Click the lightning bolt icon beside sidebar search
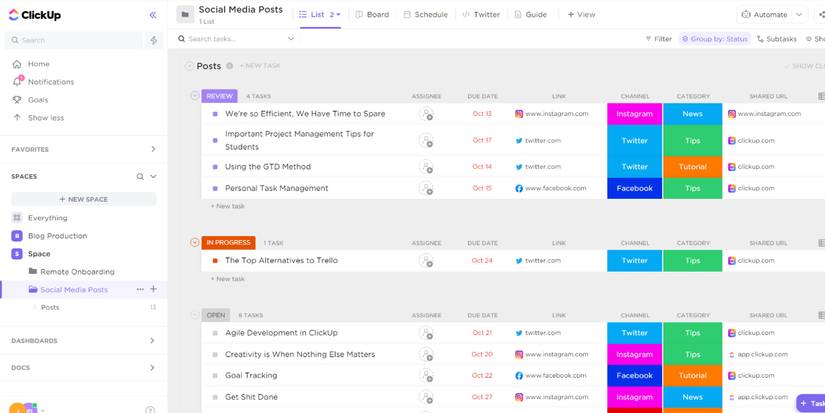Image resolution: width=825 pixels, height=413 pixels. point(154,41)
